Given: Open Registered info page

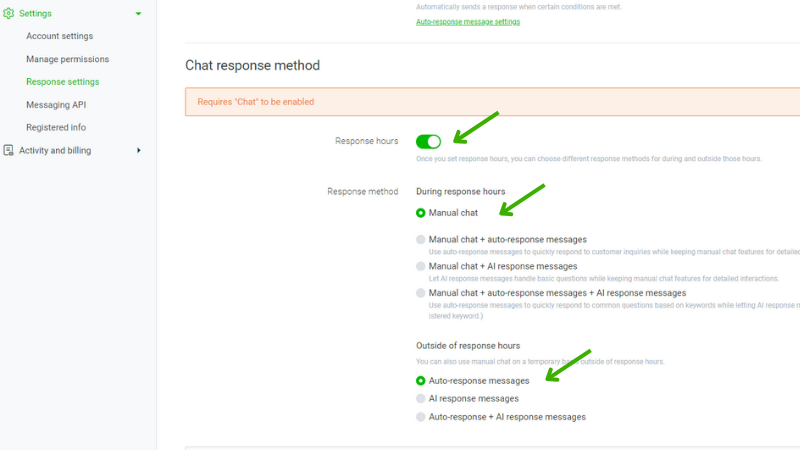Looking at the screenshot, I should tap(56, 128).
